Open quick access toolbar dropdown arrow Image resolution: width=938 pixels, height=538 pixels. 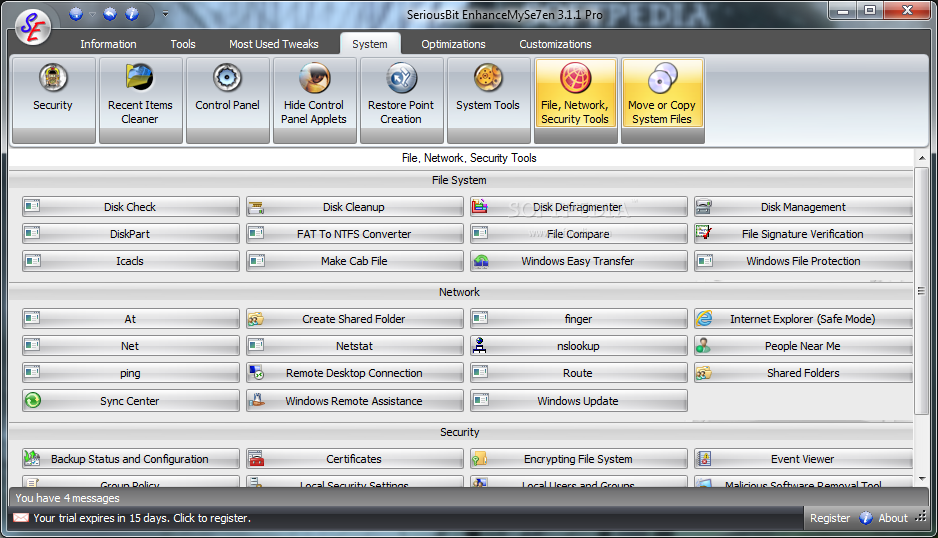pyautogui.click(x=165, y=14)
